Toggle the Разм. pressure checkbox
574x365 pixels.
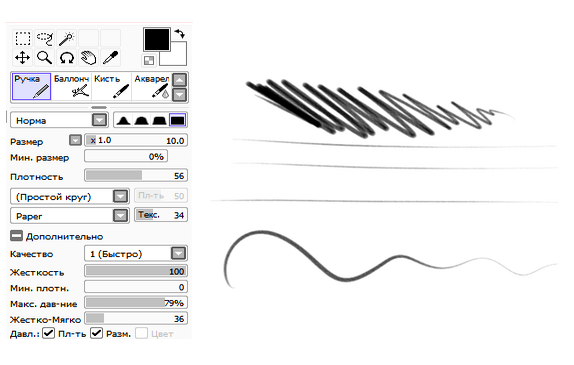pyautogui.click(x=96, y=333)
